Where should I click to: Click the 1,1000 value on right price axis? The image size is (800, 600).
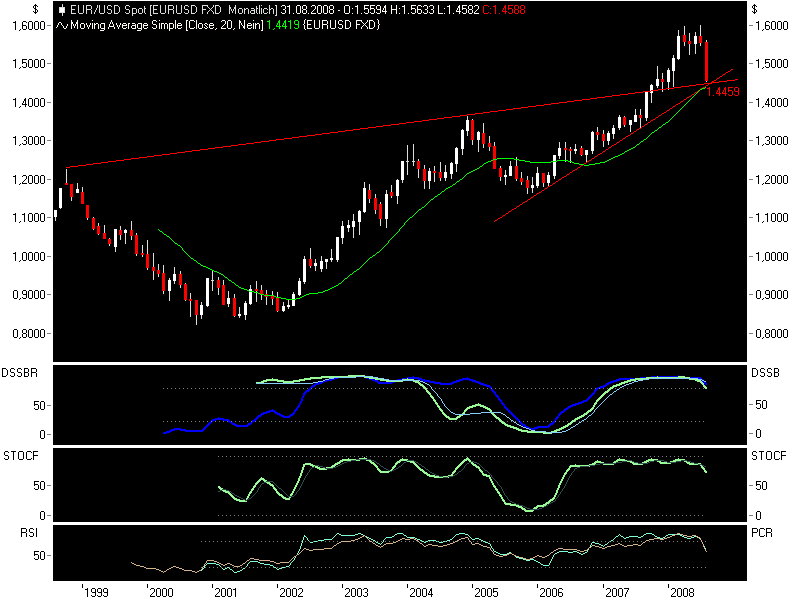pos(771,218)
